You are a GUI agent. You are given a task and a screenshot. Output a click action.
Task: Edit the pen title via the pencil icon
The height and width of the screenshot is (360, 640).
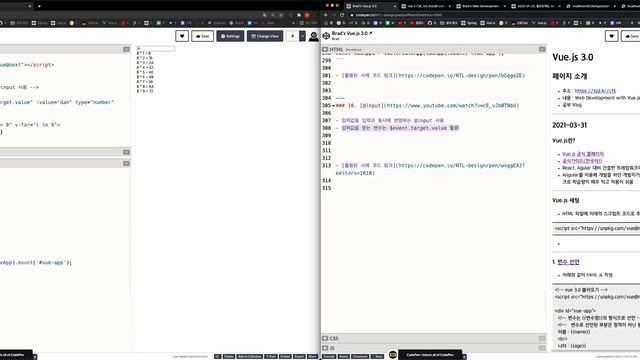(x=371, y=33)
